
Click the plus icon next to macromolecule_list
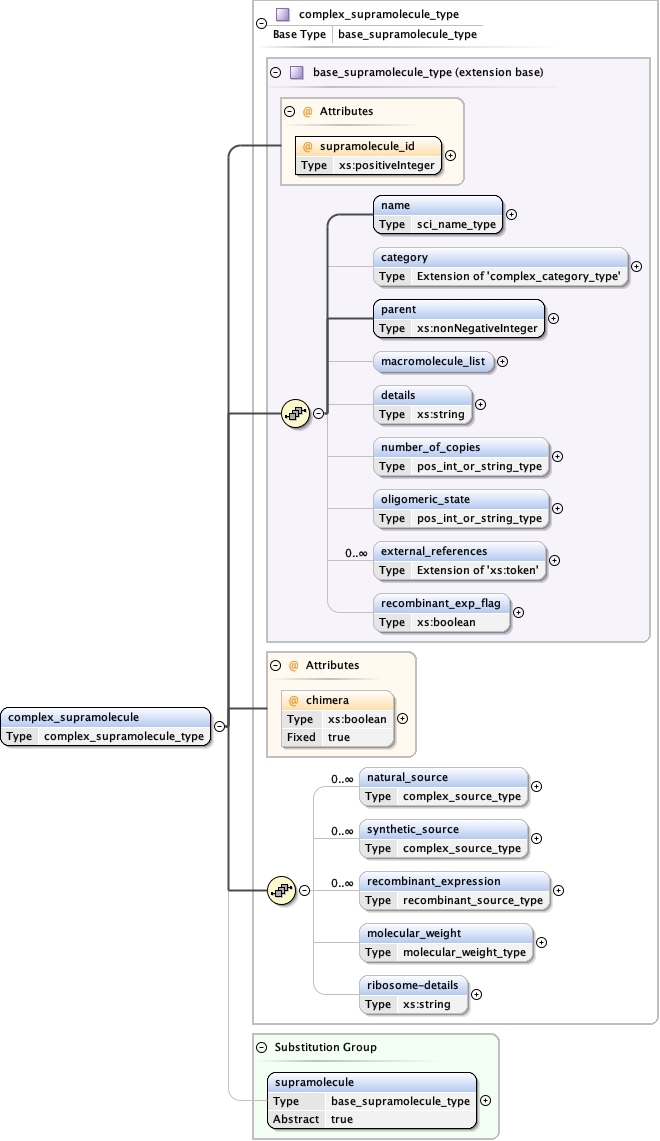(502, 362)
